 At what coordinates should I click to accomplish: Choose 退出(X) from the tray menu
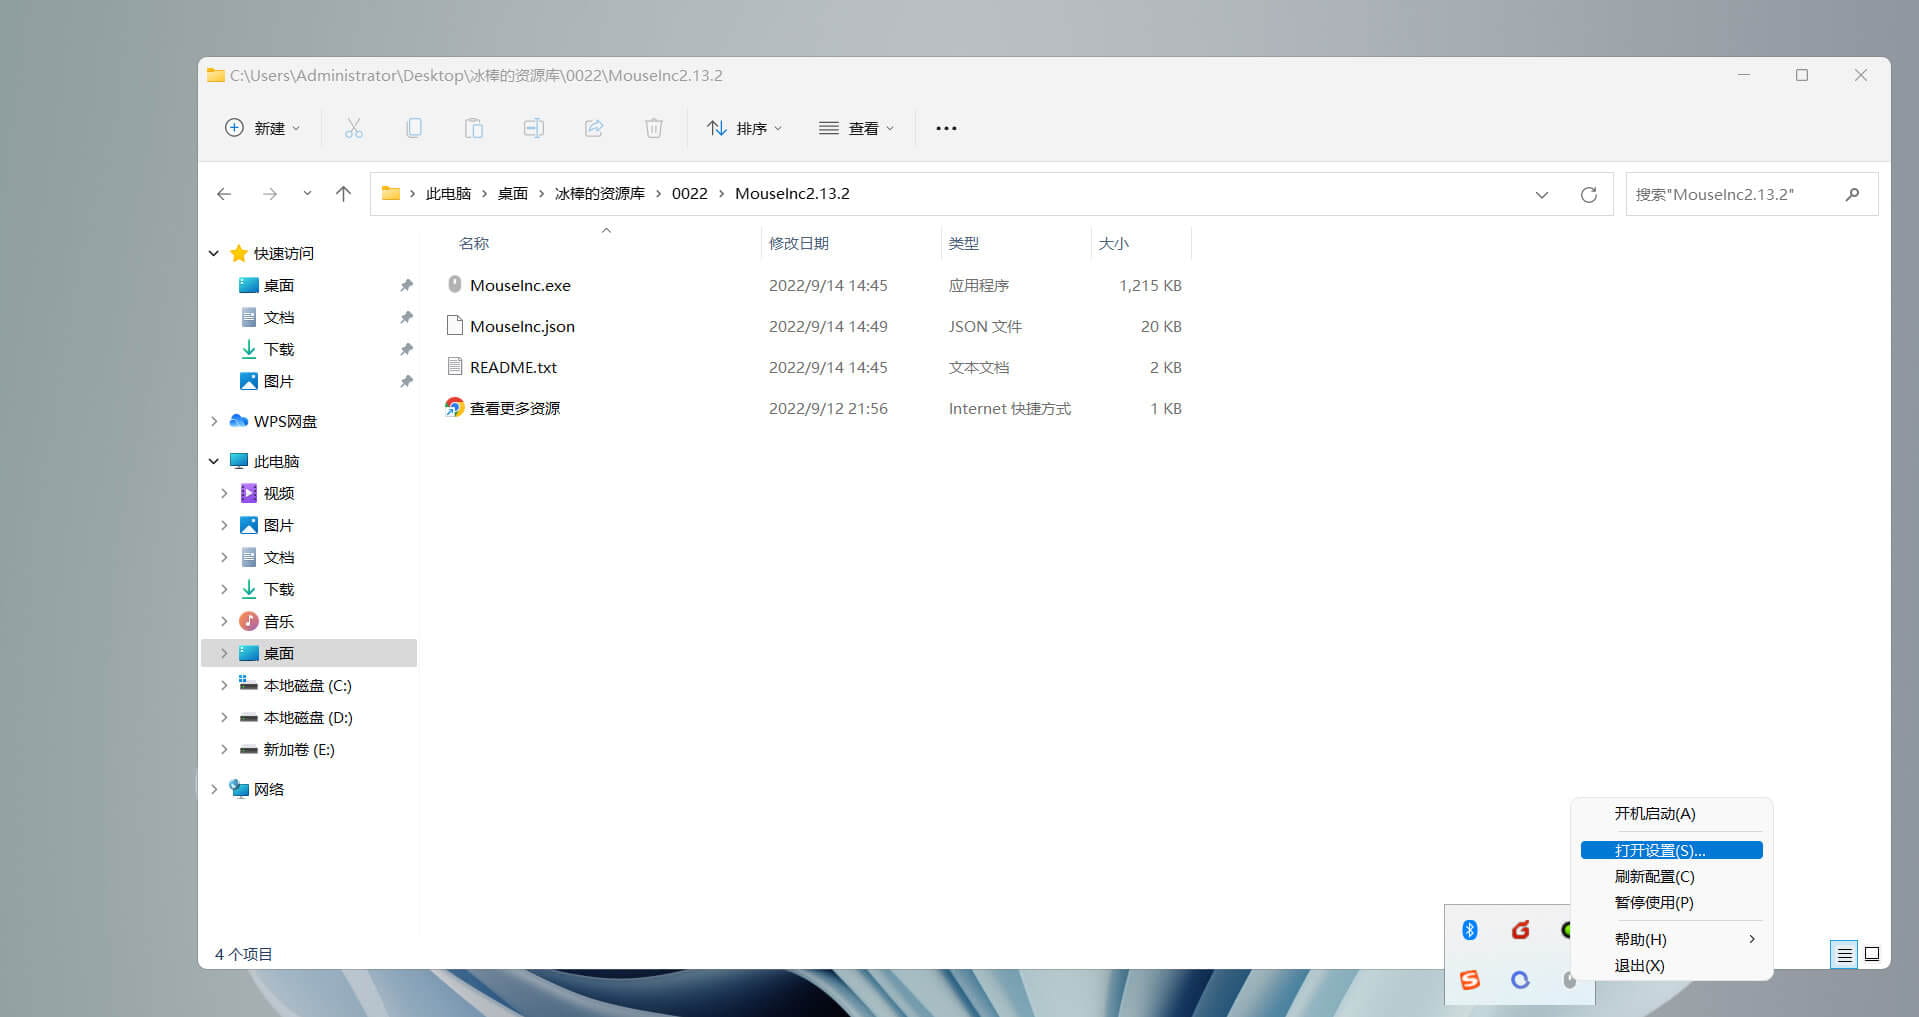1640,966
